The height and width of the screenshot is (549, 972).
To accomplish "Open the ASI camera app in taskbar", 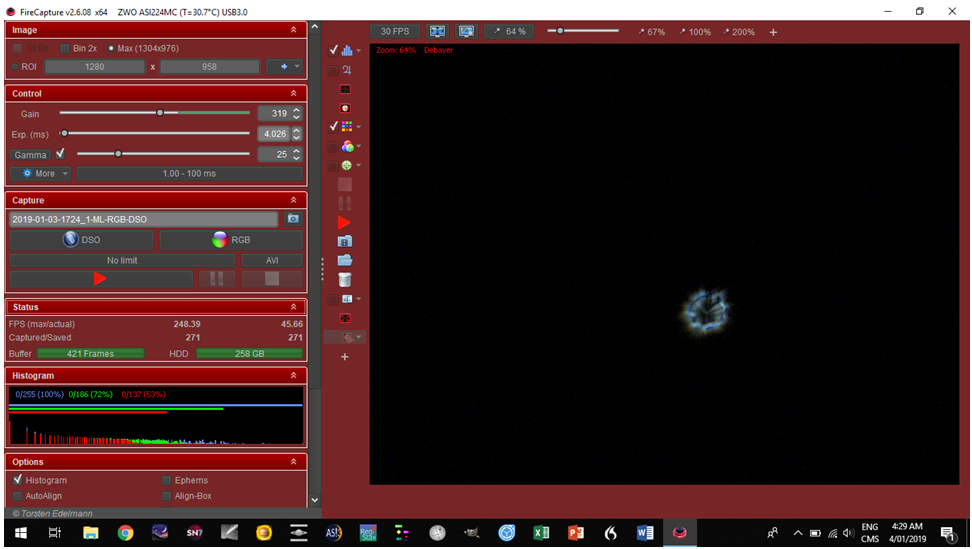I will click(x=334, y=533).
